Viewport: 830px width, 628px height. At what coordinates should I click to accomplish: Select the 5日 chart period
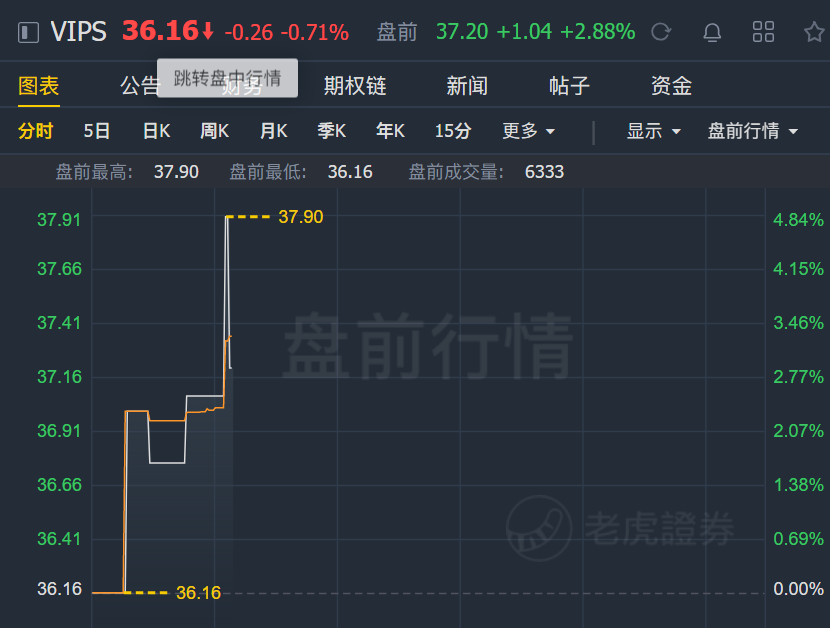click(x=96, y=130)
